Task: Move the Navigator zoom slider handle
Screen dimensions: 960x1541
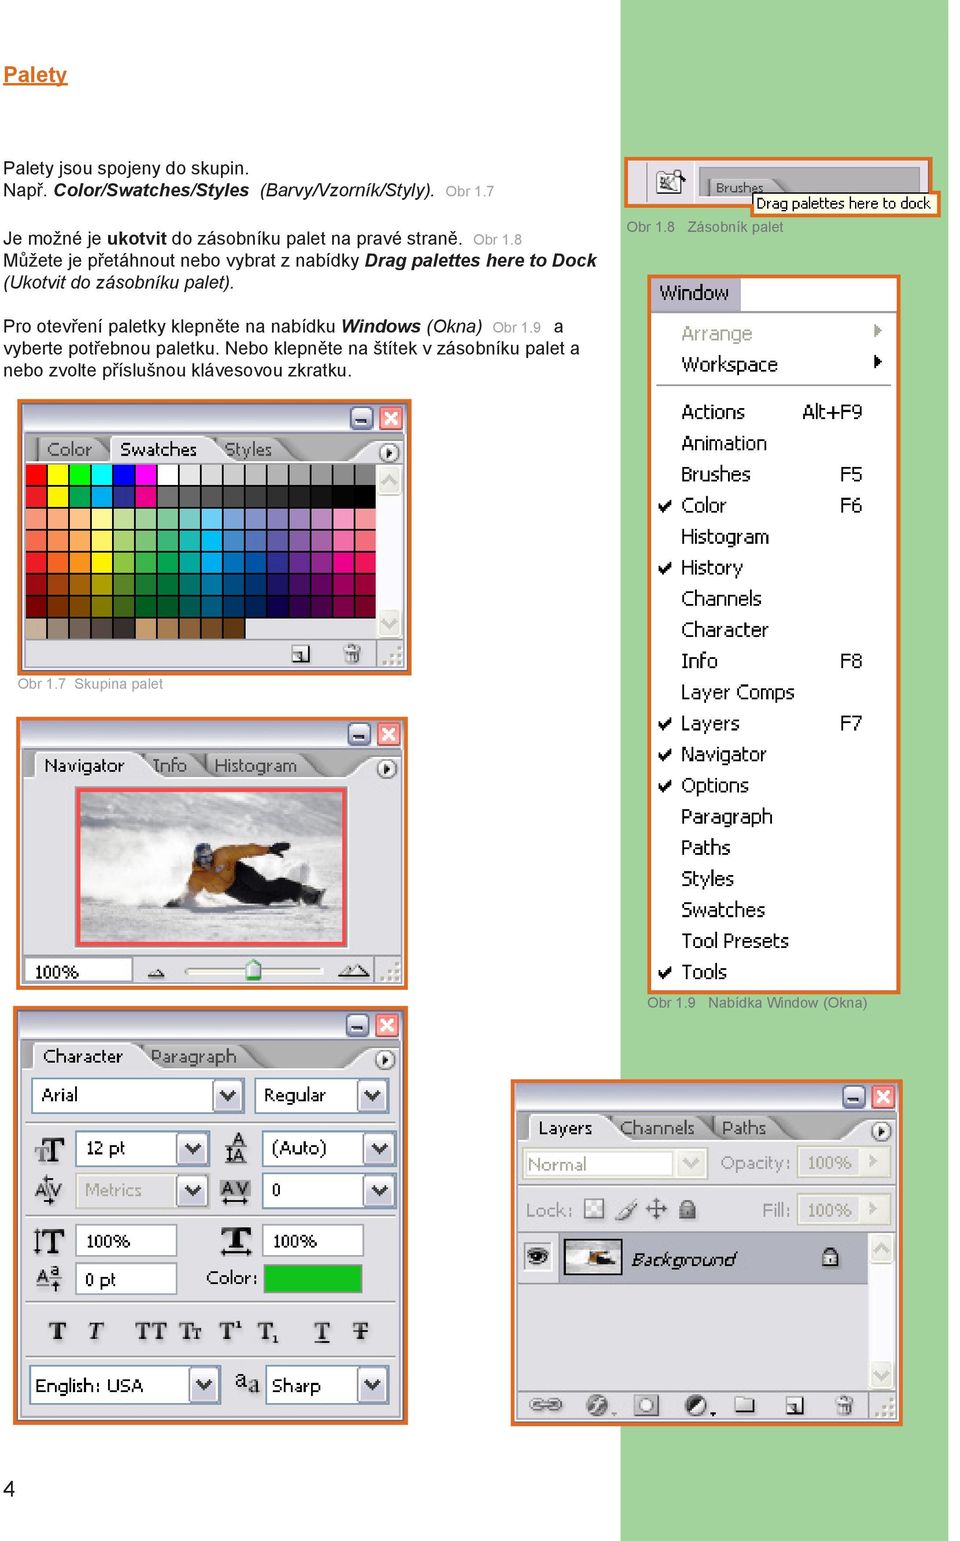Action: click(x=253, y=969)
